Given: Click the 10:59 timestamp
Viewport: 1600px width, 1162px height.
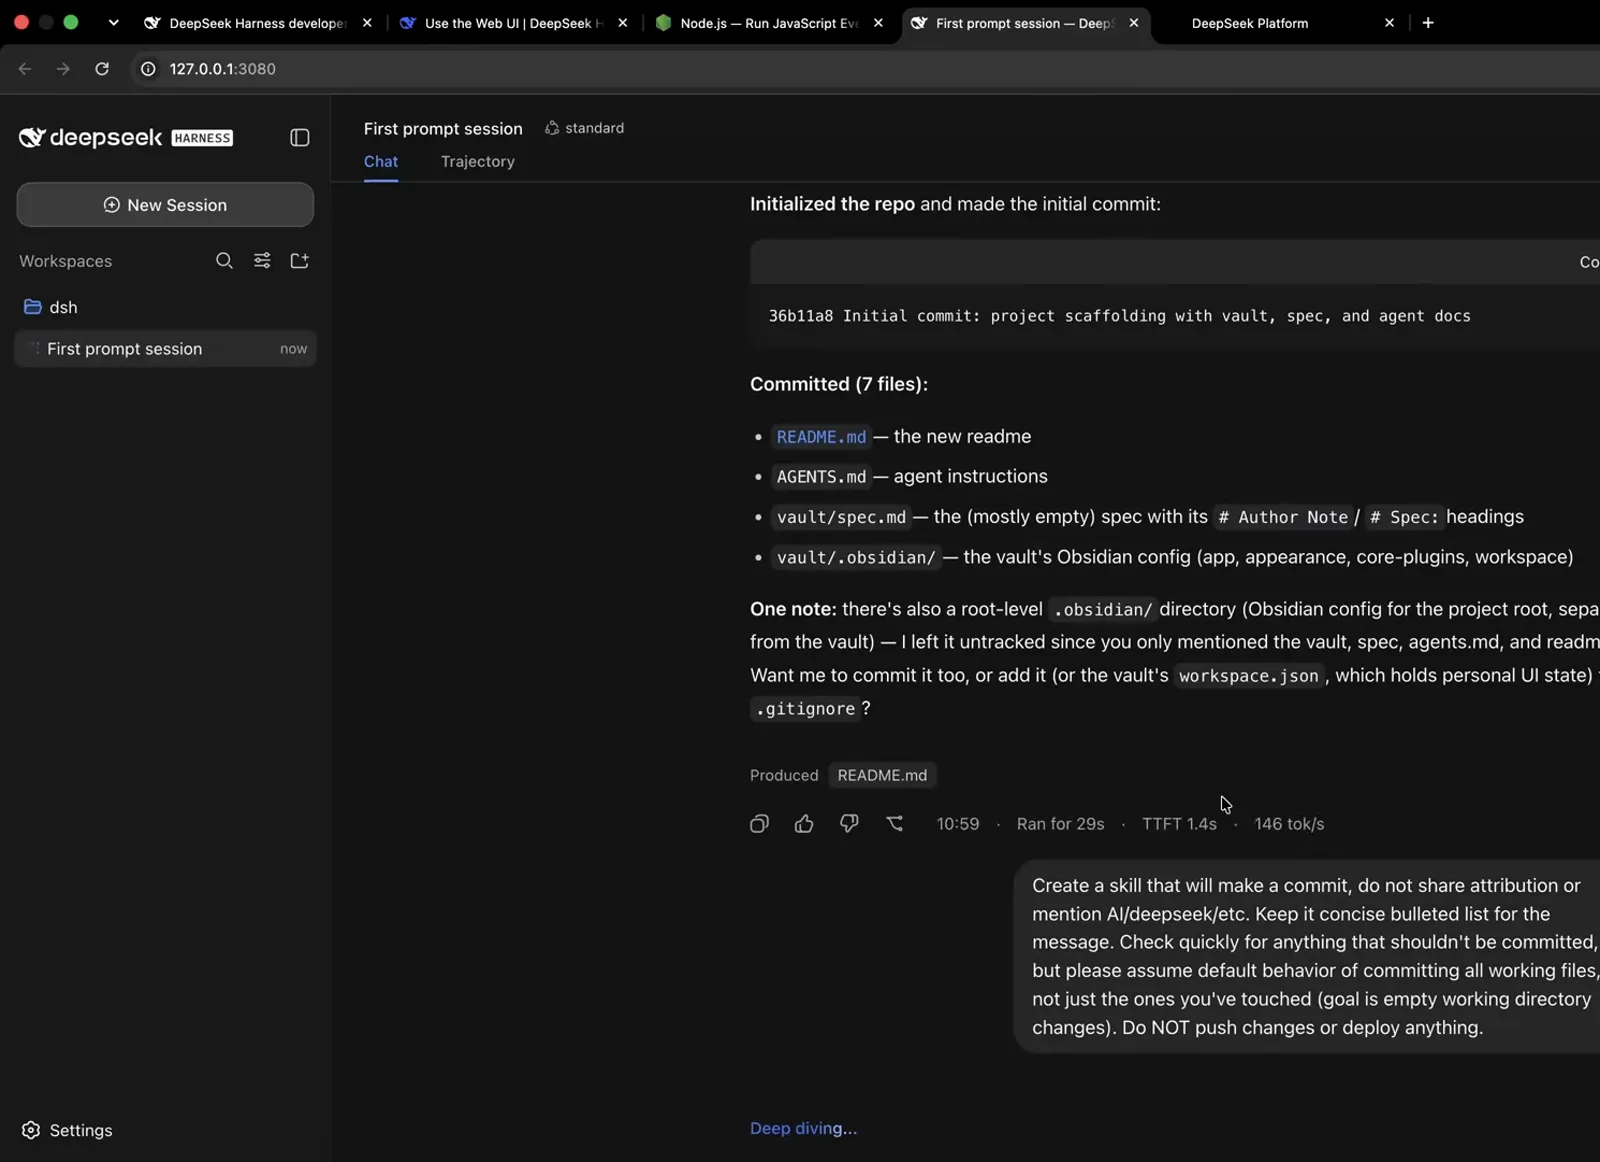Looking at the screenshot, I should click(x=957, y=824).
